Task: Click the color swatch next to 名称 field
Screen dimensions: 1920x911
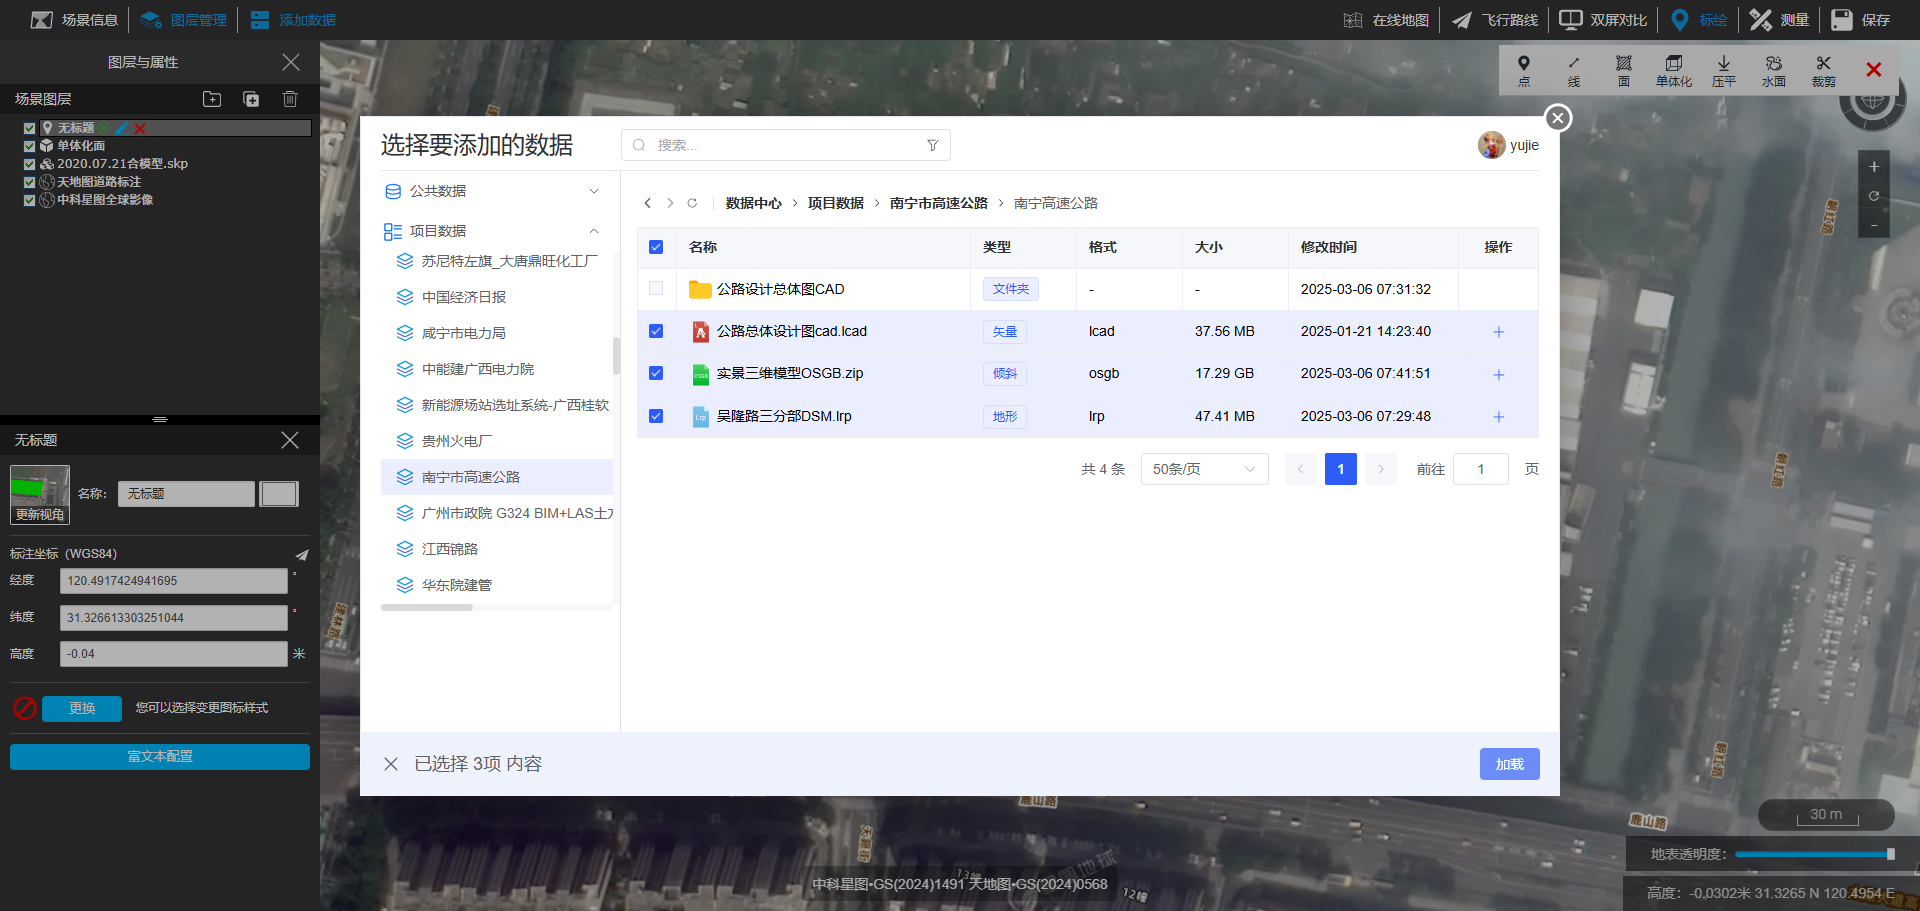Action: click(x=279, y=494)
